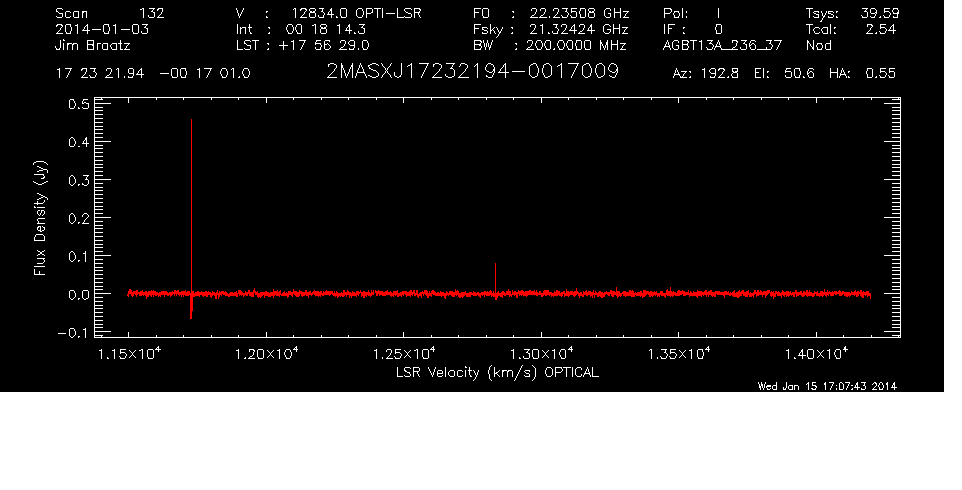Click the LST value +17 56 29.0
962x490 pixels.
click(324, 45)
